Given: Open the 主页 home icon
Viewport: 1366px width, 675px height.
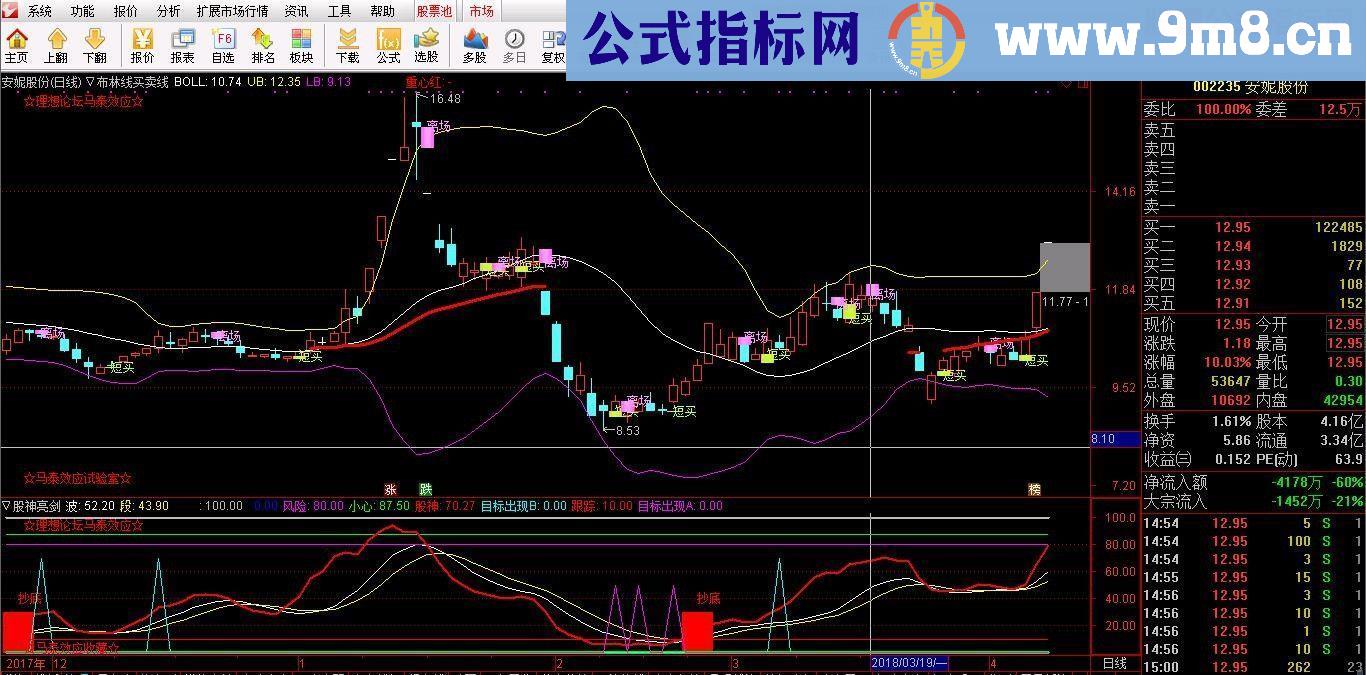Looking at the screenshot, I should [15, 45].
